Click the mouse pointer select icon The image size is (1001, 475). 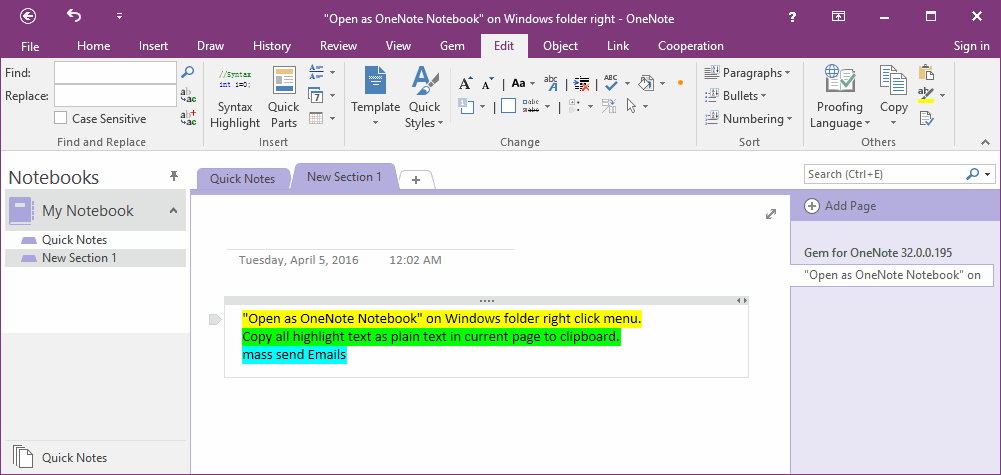coord(632,106)
